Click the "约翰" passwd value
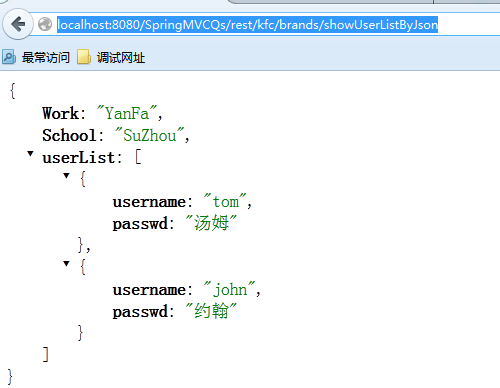Viewport: 500px width, 388px height. pos(211,311)
